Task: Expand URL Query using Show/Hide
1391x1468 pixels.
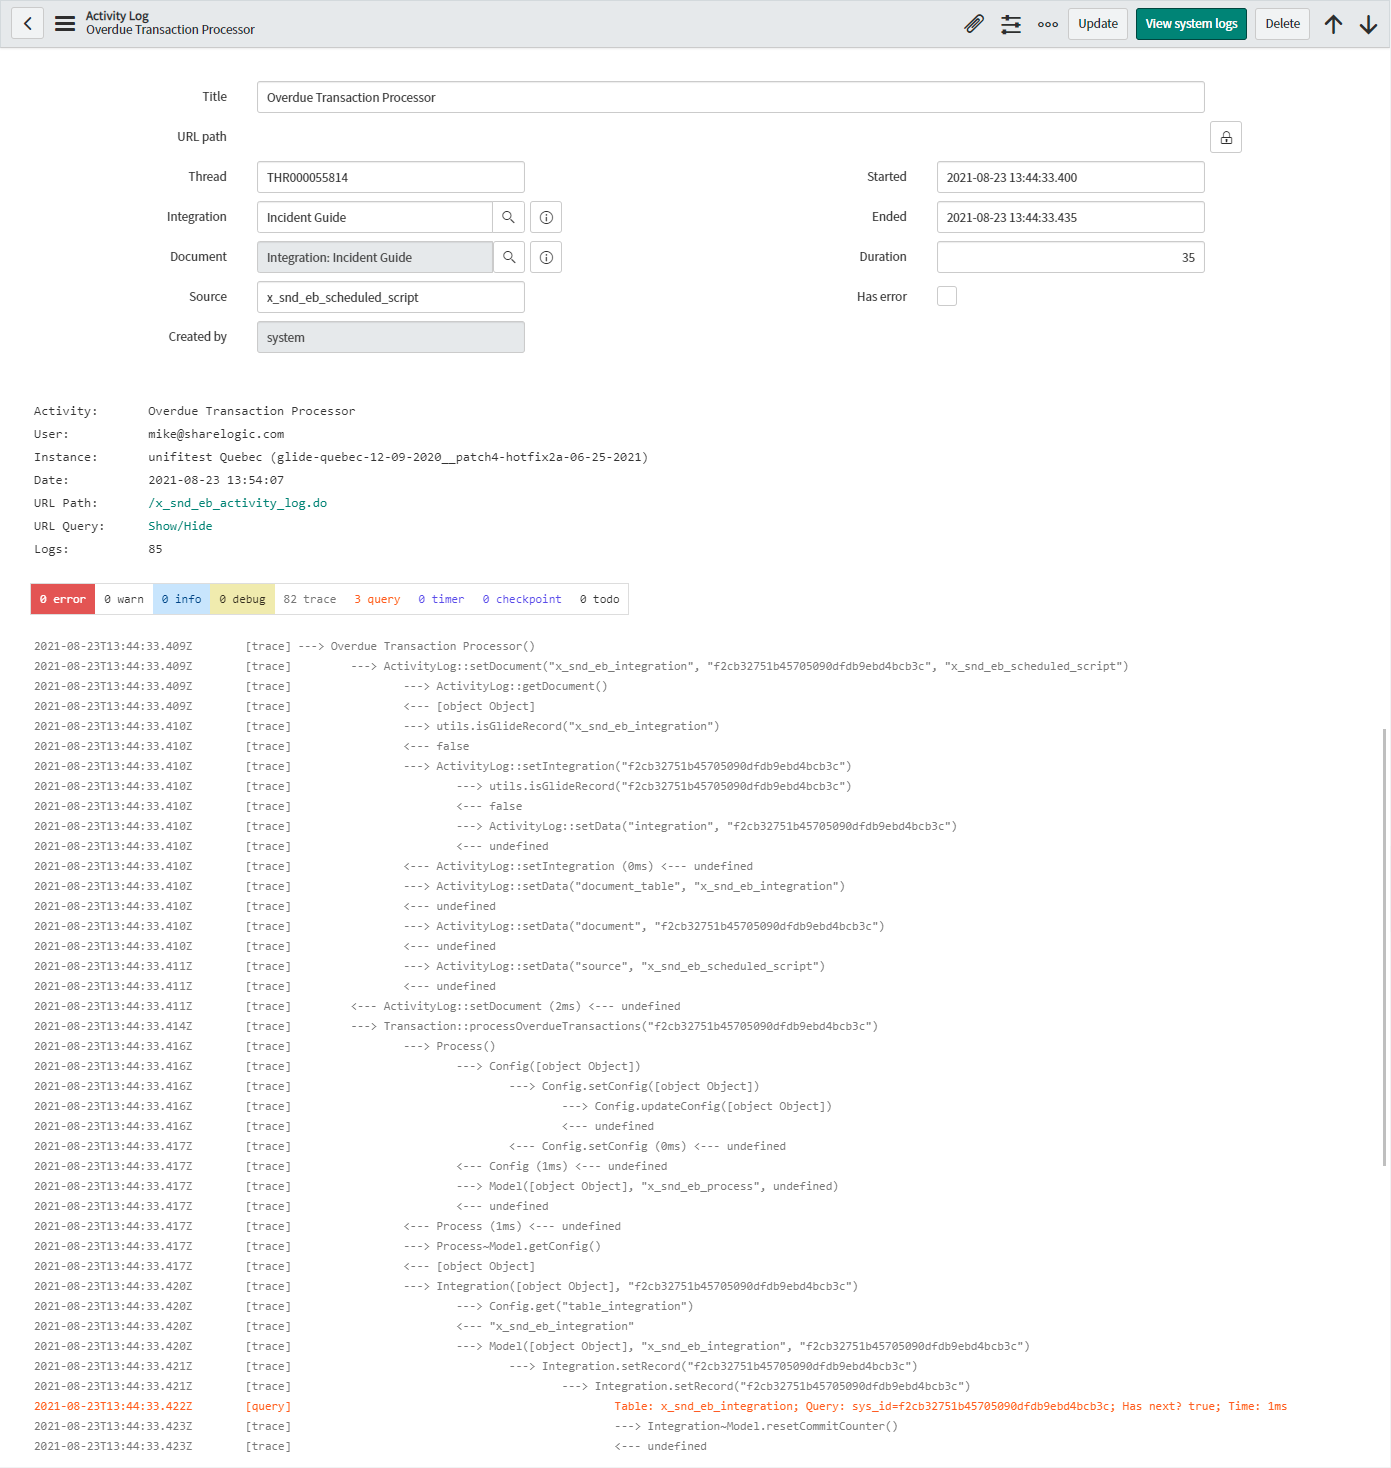Action: coord(180,525)
